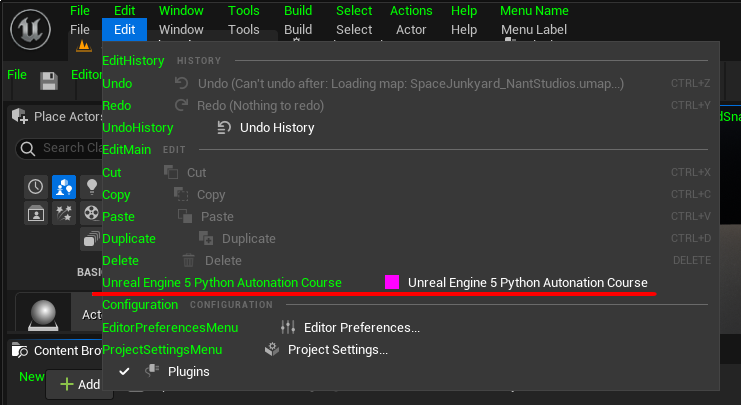Screen dimensions: 741x405
Task: Switch to the Content Browser tab
Action: tap(57, 350)
